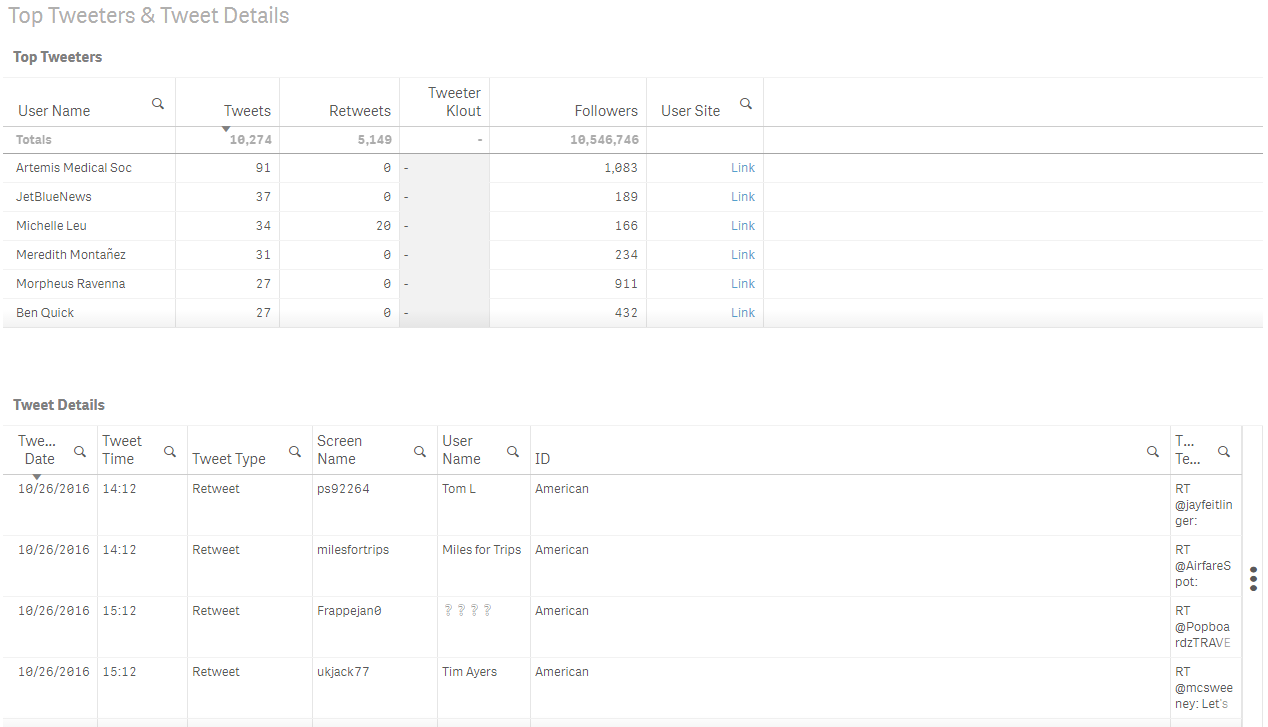
Task: Click search icon in User Site column
Action: click(x=745, y=104)
